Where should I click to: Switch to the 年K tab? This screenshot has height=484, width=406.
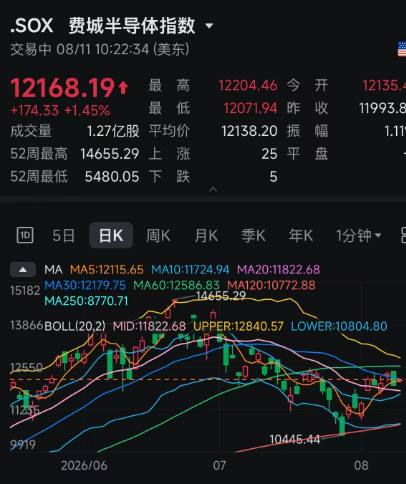[301, 236]
